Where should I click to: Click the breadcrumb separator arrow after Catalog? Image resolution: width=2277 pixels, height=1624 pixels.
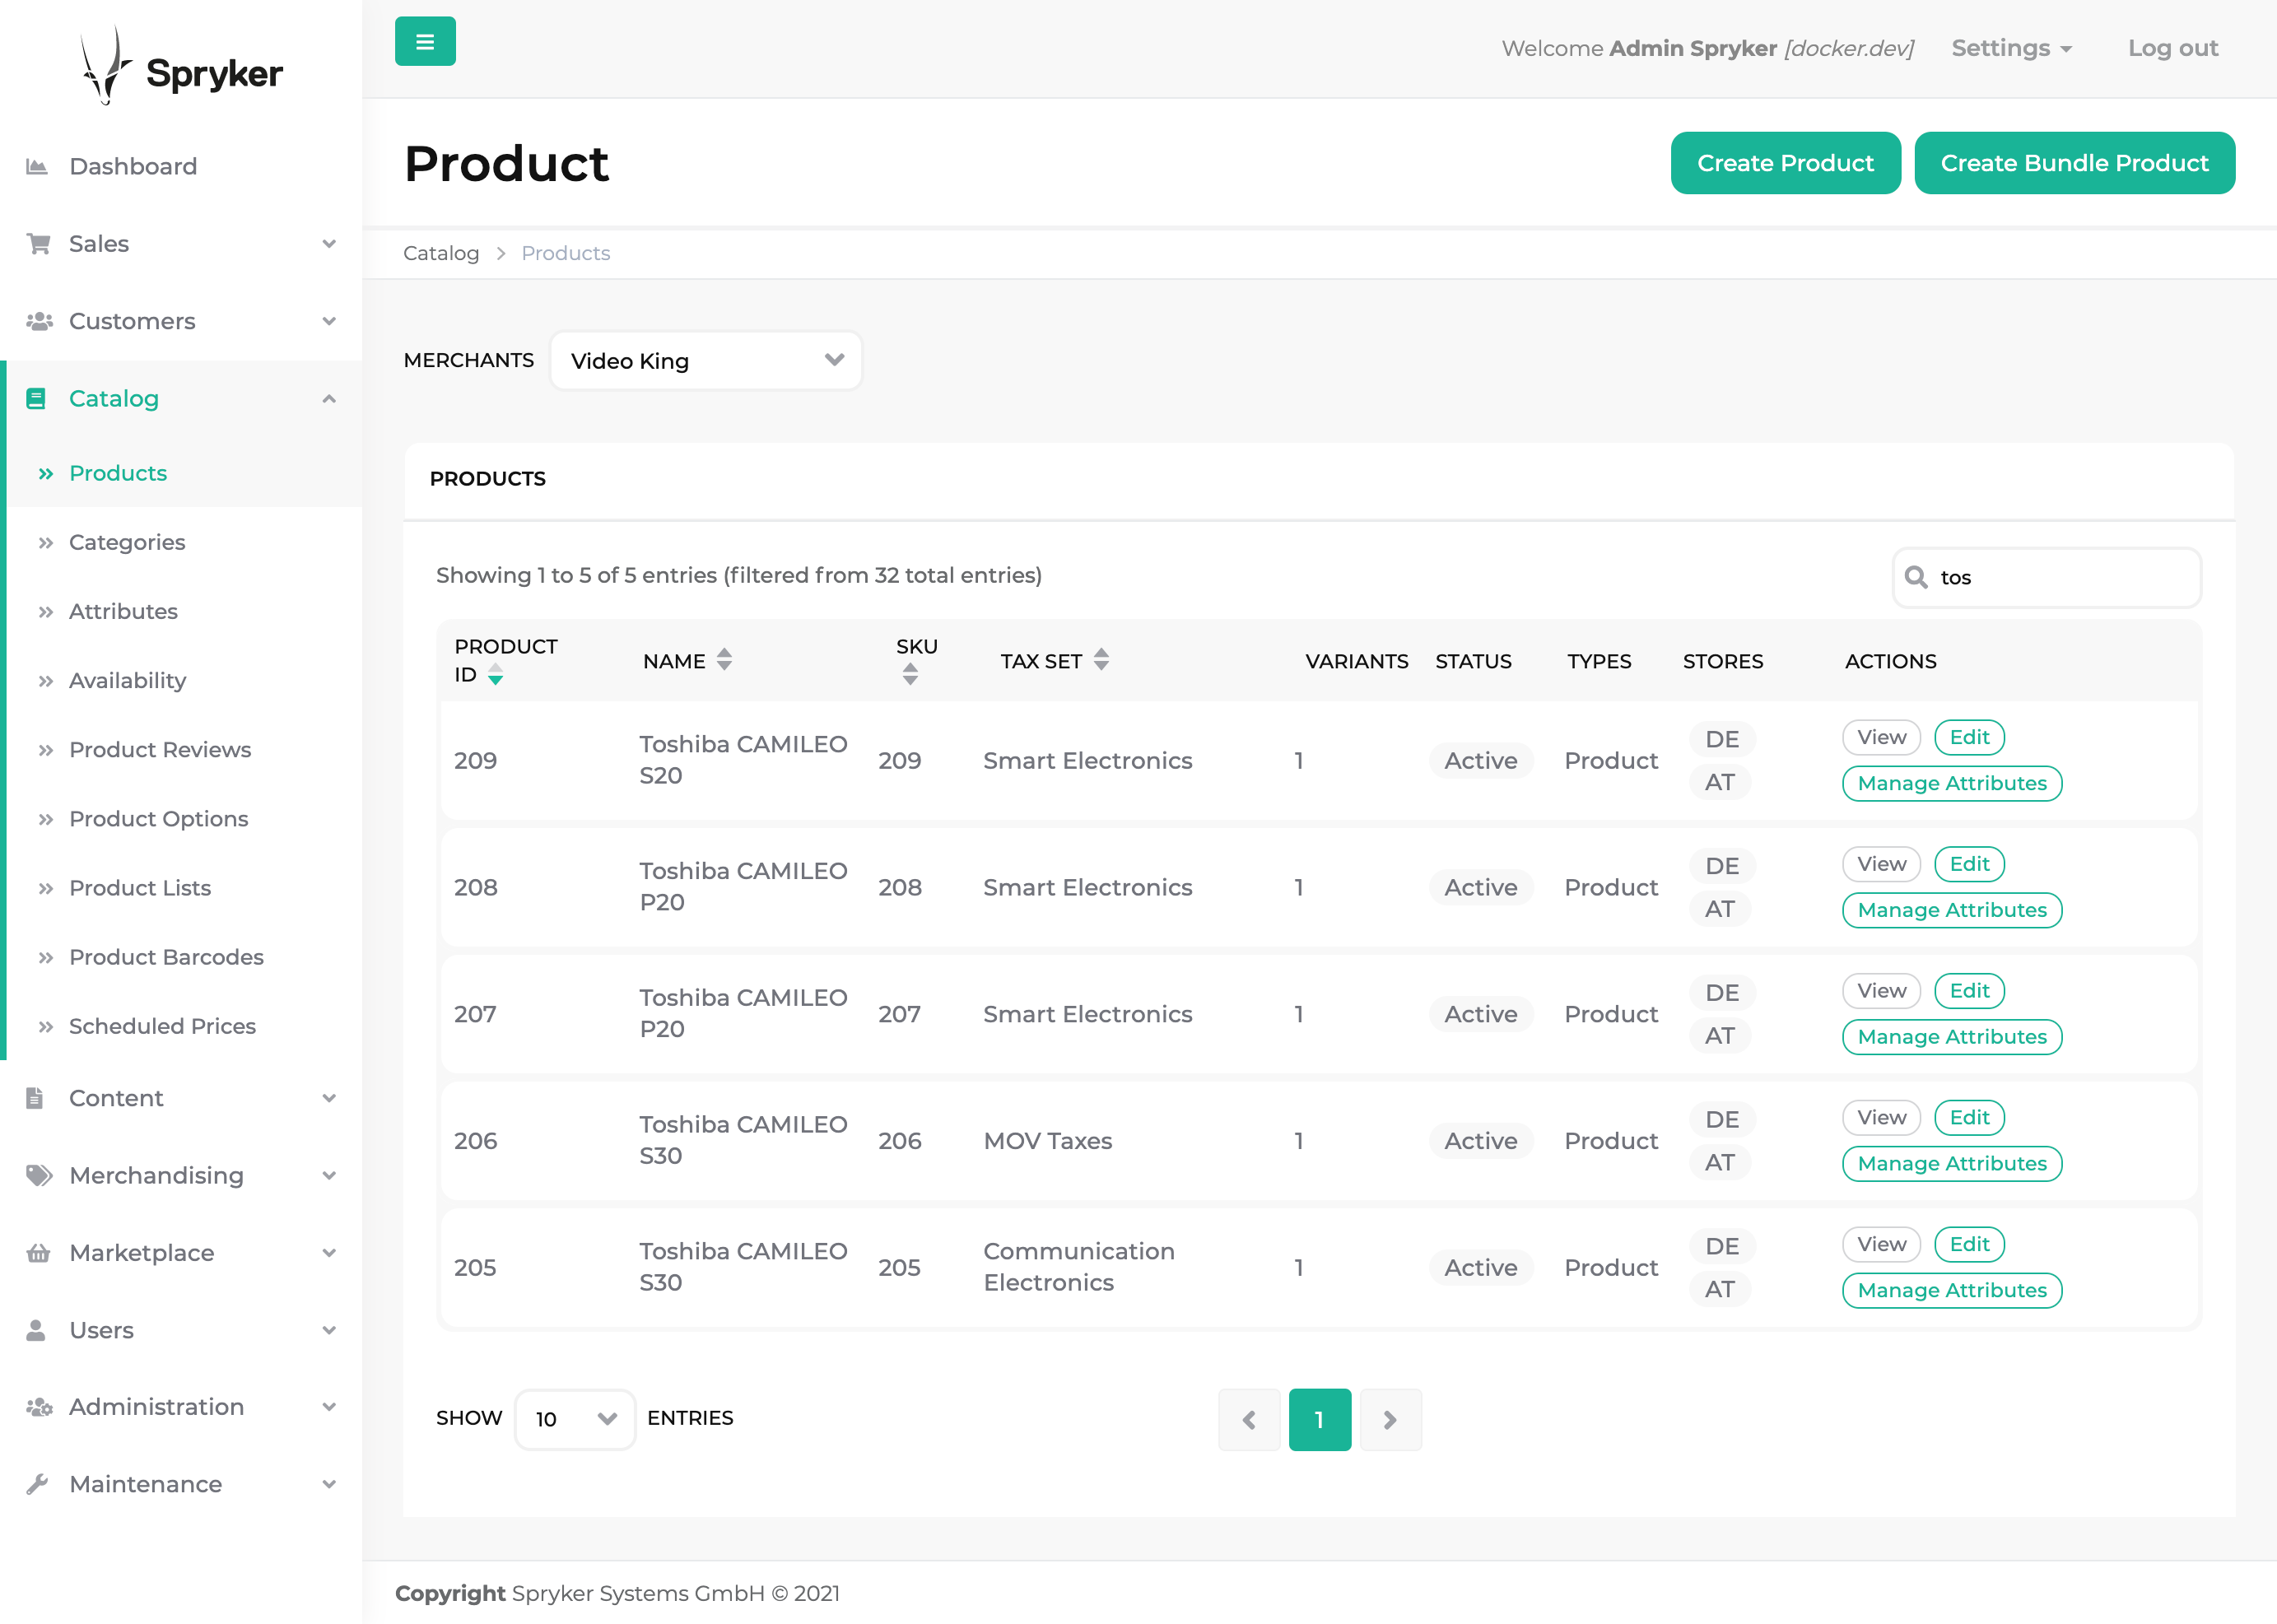501,253
